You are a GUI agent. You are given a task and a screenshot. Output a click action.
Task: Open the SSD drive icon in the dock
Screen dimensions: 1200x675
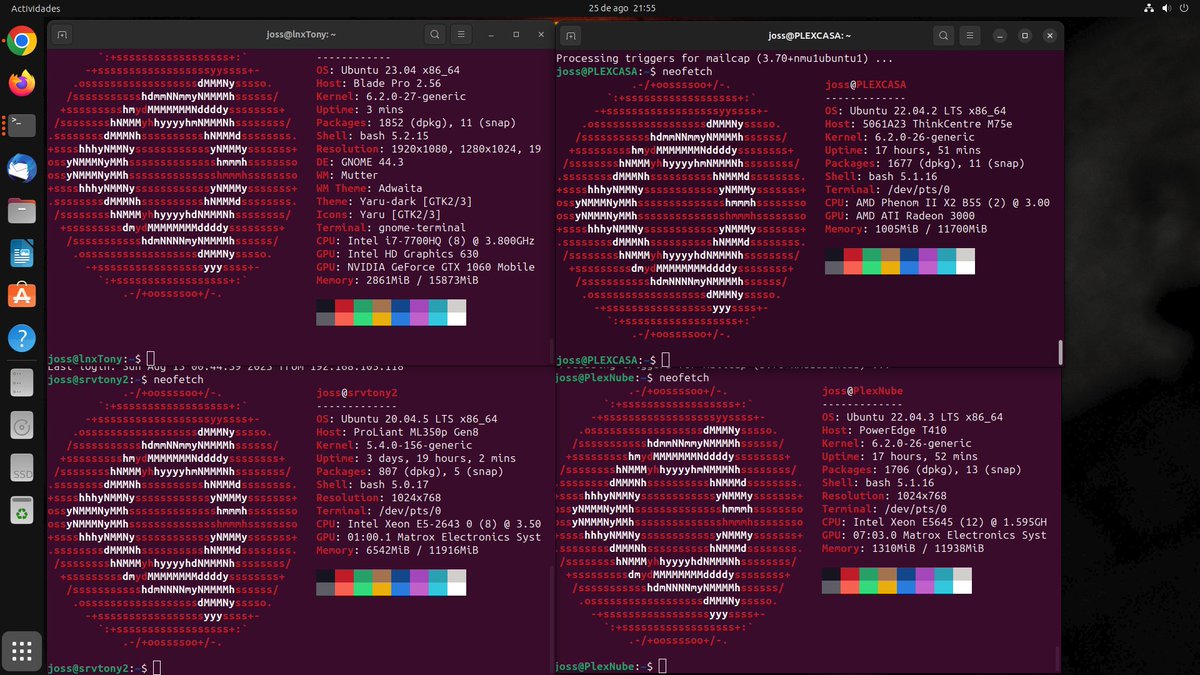pyautogui.click(x=22, y=468)
